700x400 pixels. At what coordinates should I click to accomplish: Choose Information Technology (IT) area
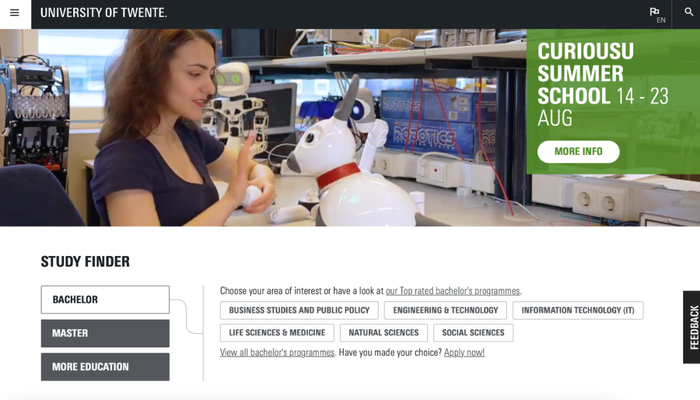pos(578,310)
